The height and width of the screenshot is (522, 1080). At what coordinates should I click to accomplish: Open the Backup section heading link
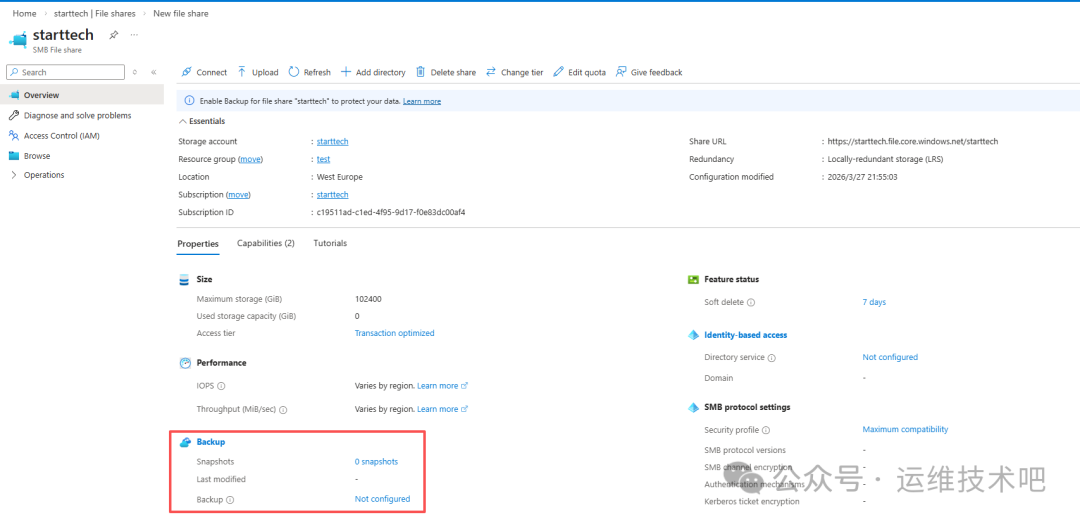tap(211, 442)
